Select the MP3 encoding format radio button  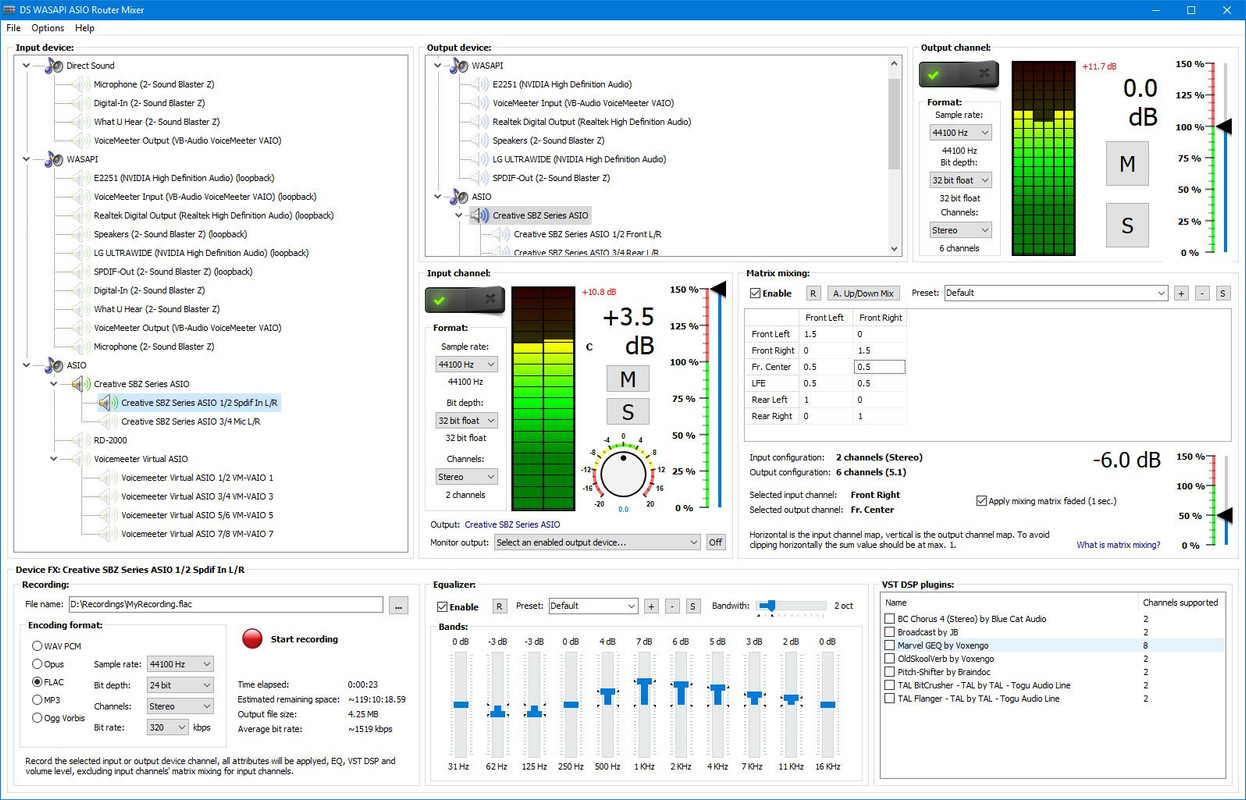[38, 700]
